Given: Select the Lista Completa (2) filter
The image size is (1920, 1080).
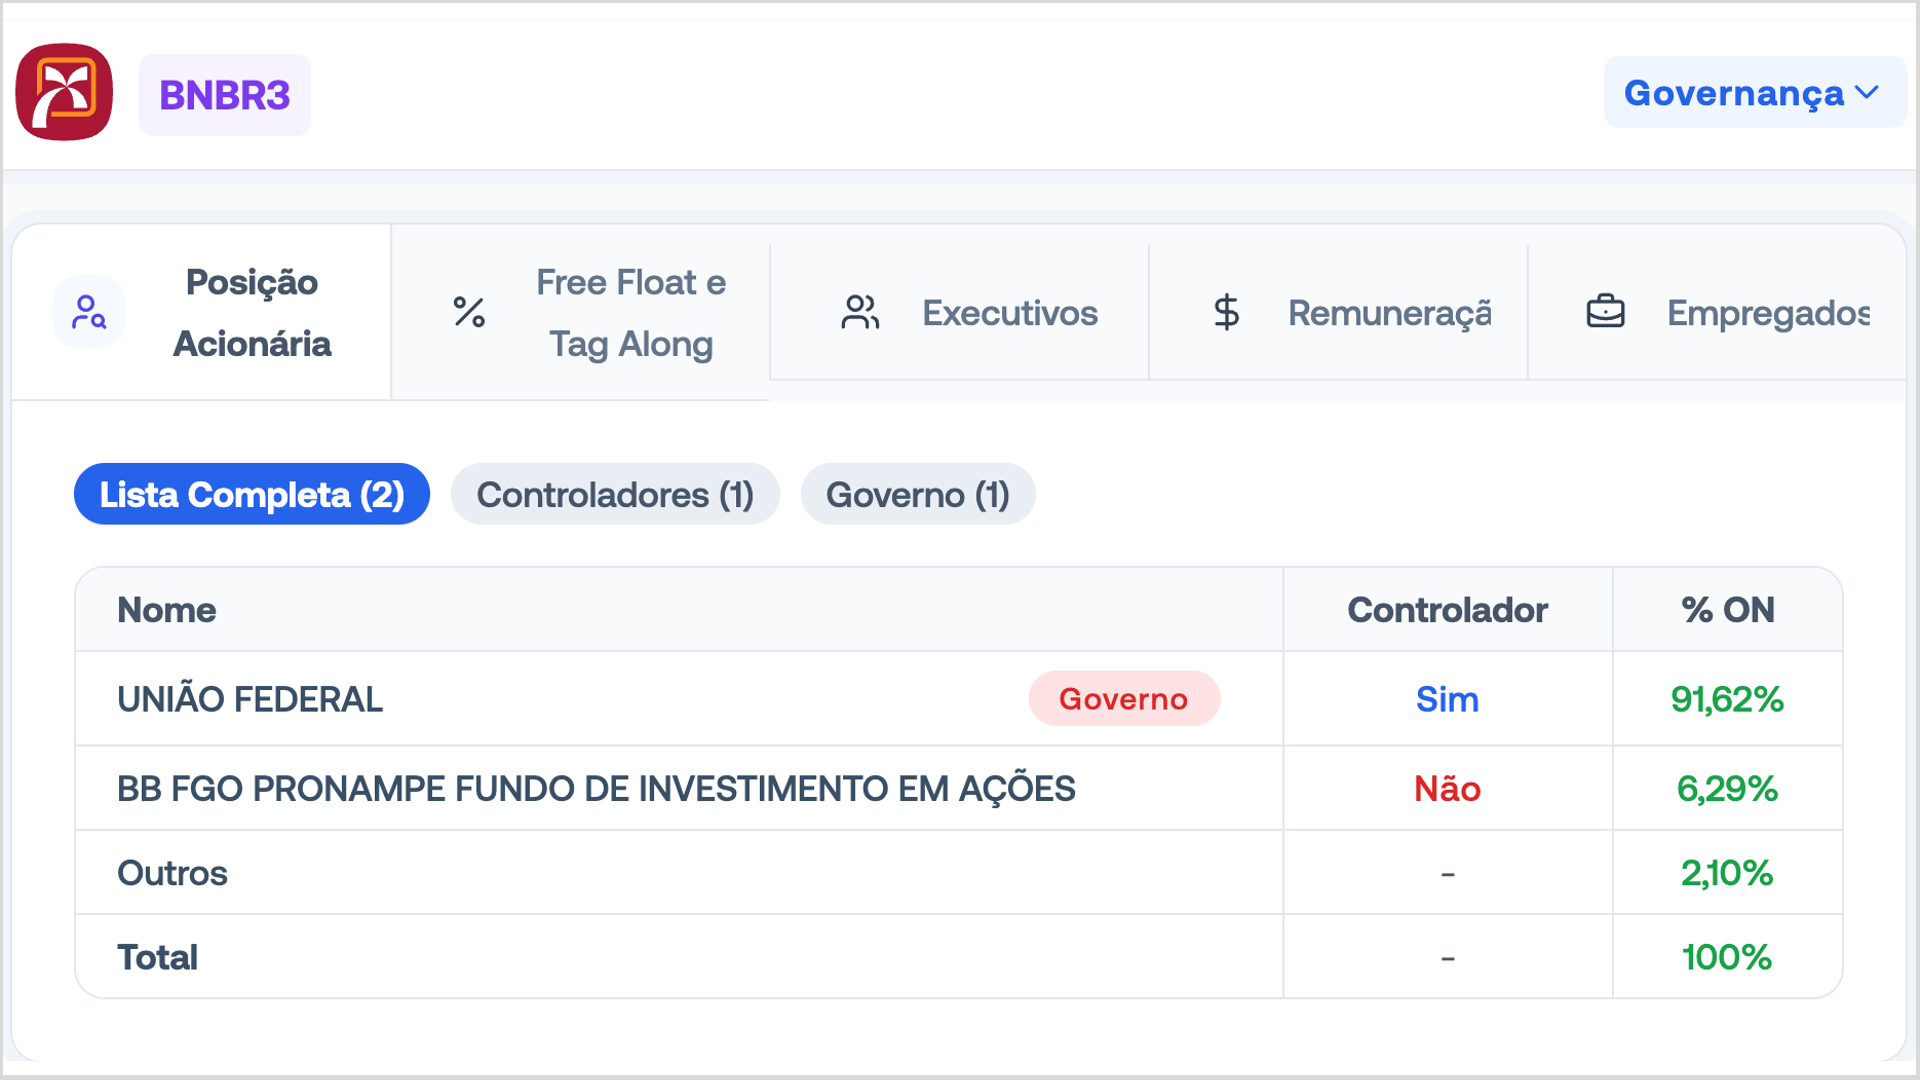Looking at the screenshot, I should 252,494.
